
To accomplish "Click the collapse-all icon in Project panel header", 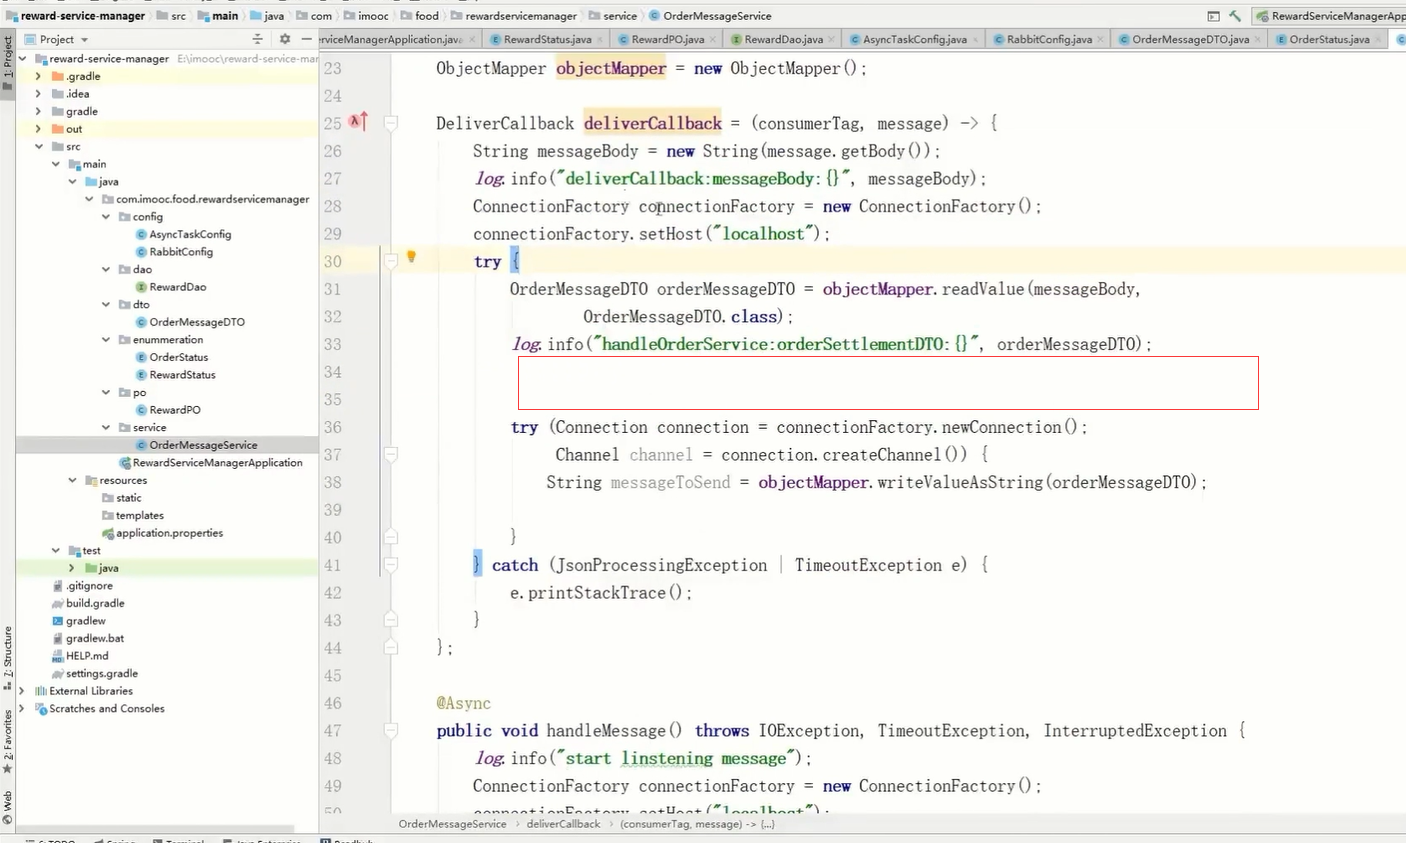I will pos(257,39).
